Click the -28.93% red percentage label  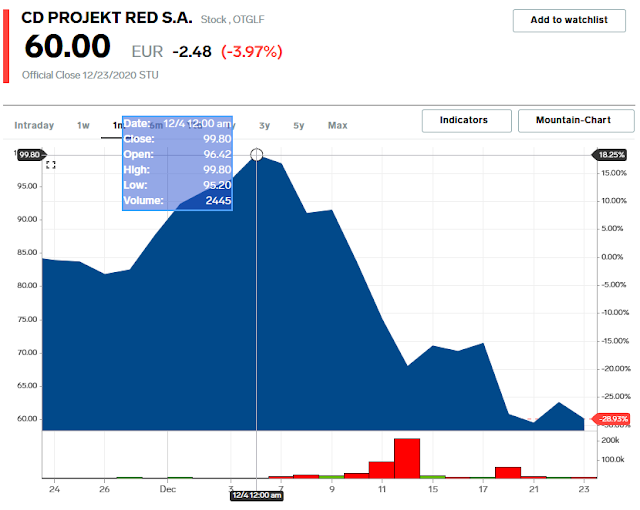(x=612, y=419)
